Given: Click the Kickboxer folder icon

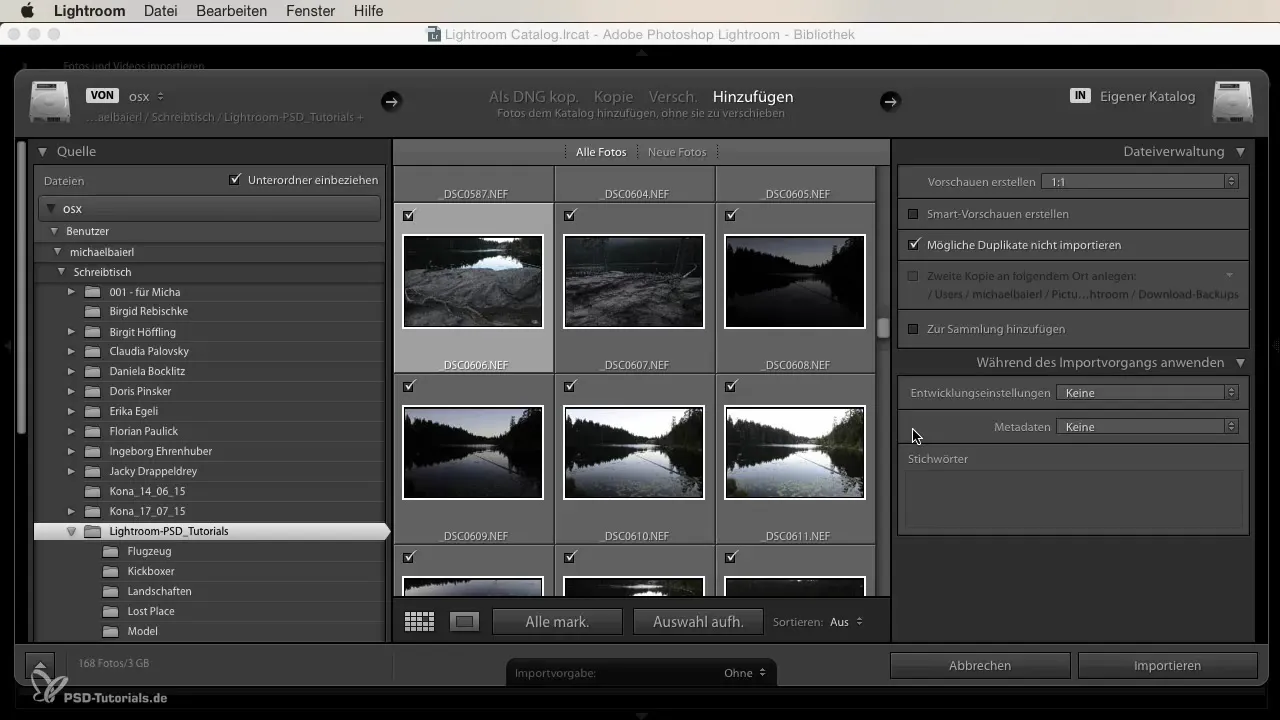Looking at the screenshot, I should [x=110, y=571].
